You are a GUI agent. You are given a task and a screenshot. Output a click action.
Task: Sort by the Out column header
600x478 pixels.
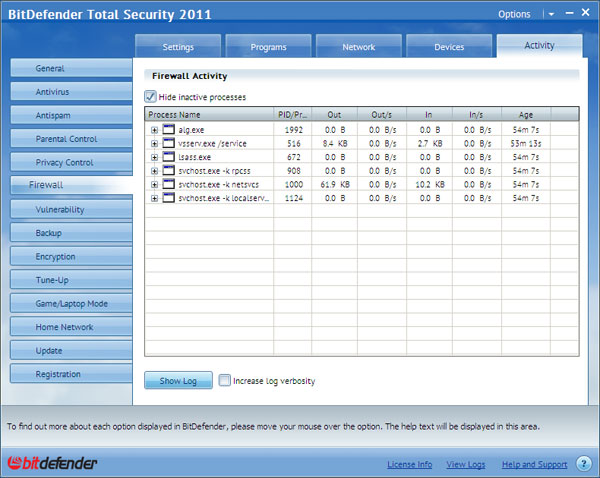click(334, 114)
